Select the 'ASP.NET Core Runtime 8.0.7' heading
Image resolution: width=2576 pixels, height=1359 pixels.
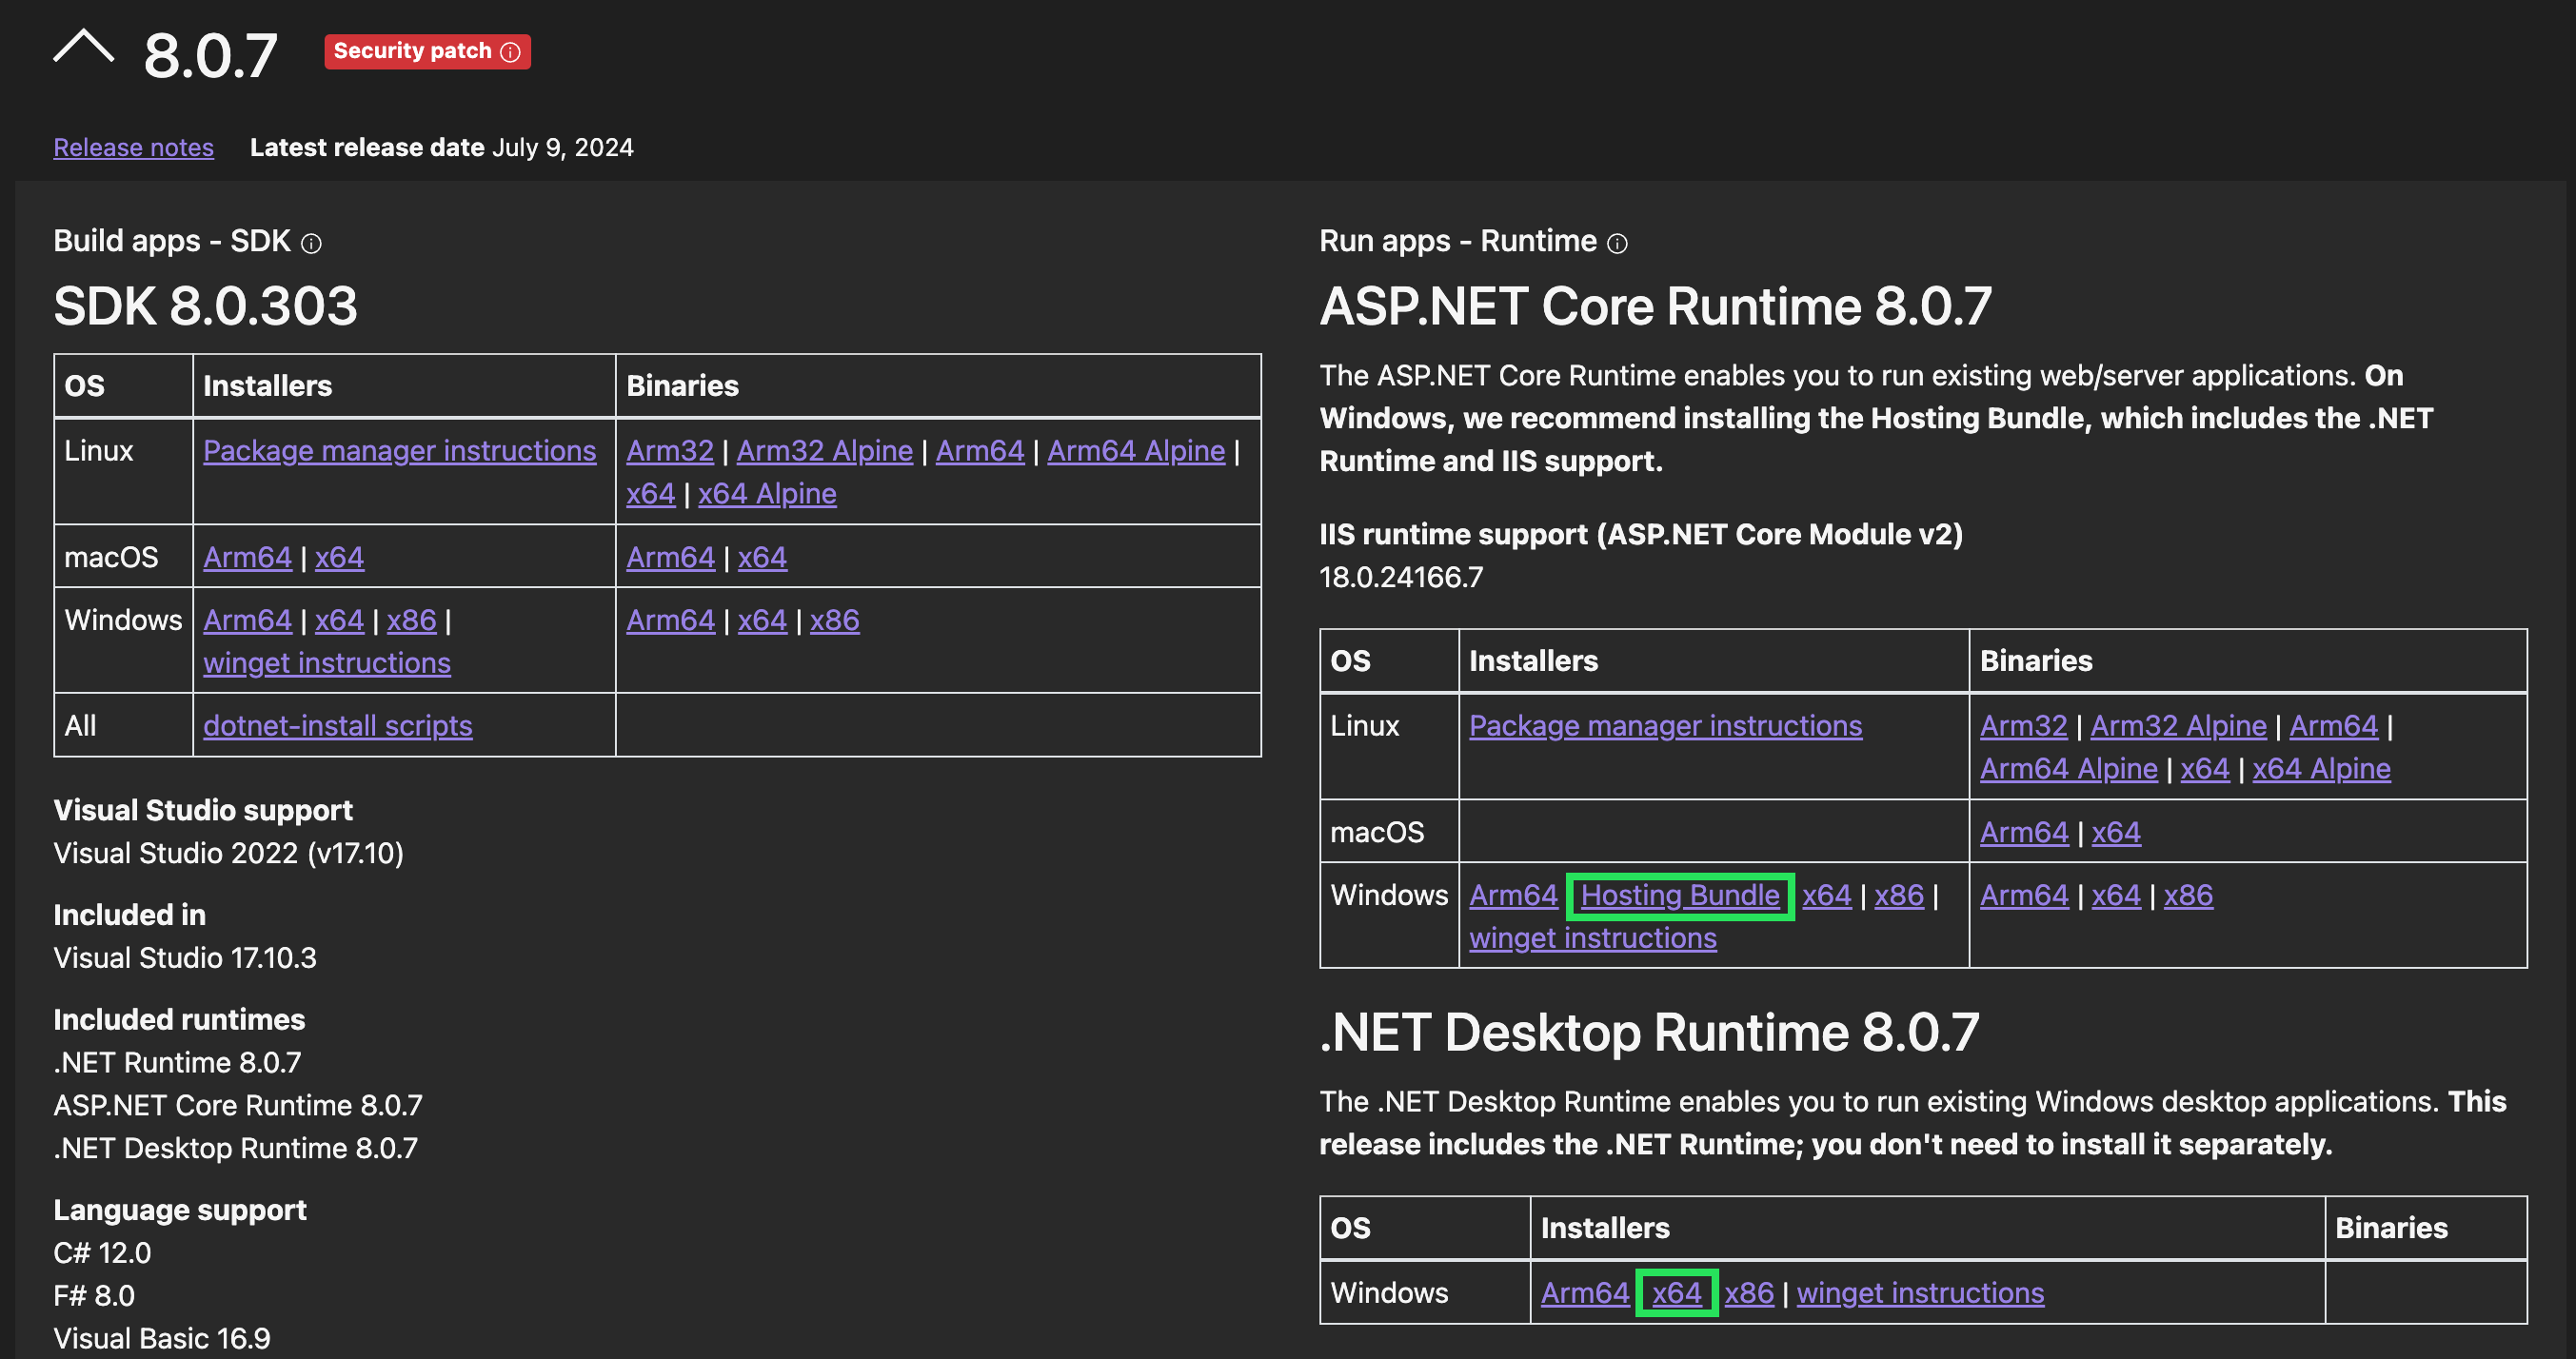point(1656,306)
